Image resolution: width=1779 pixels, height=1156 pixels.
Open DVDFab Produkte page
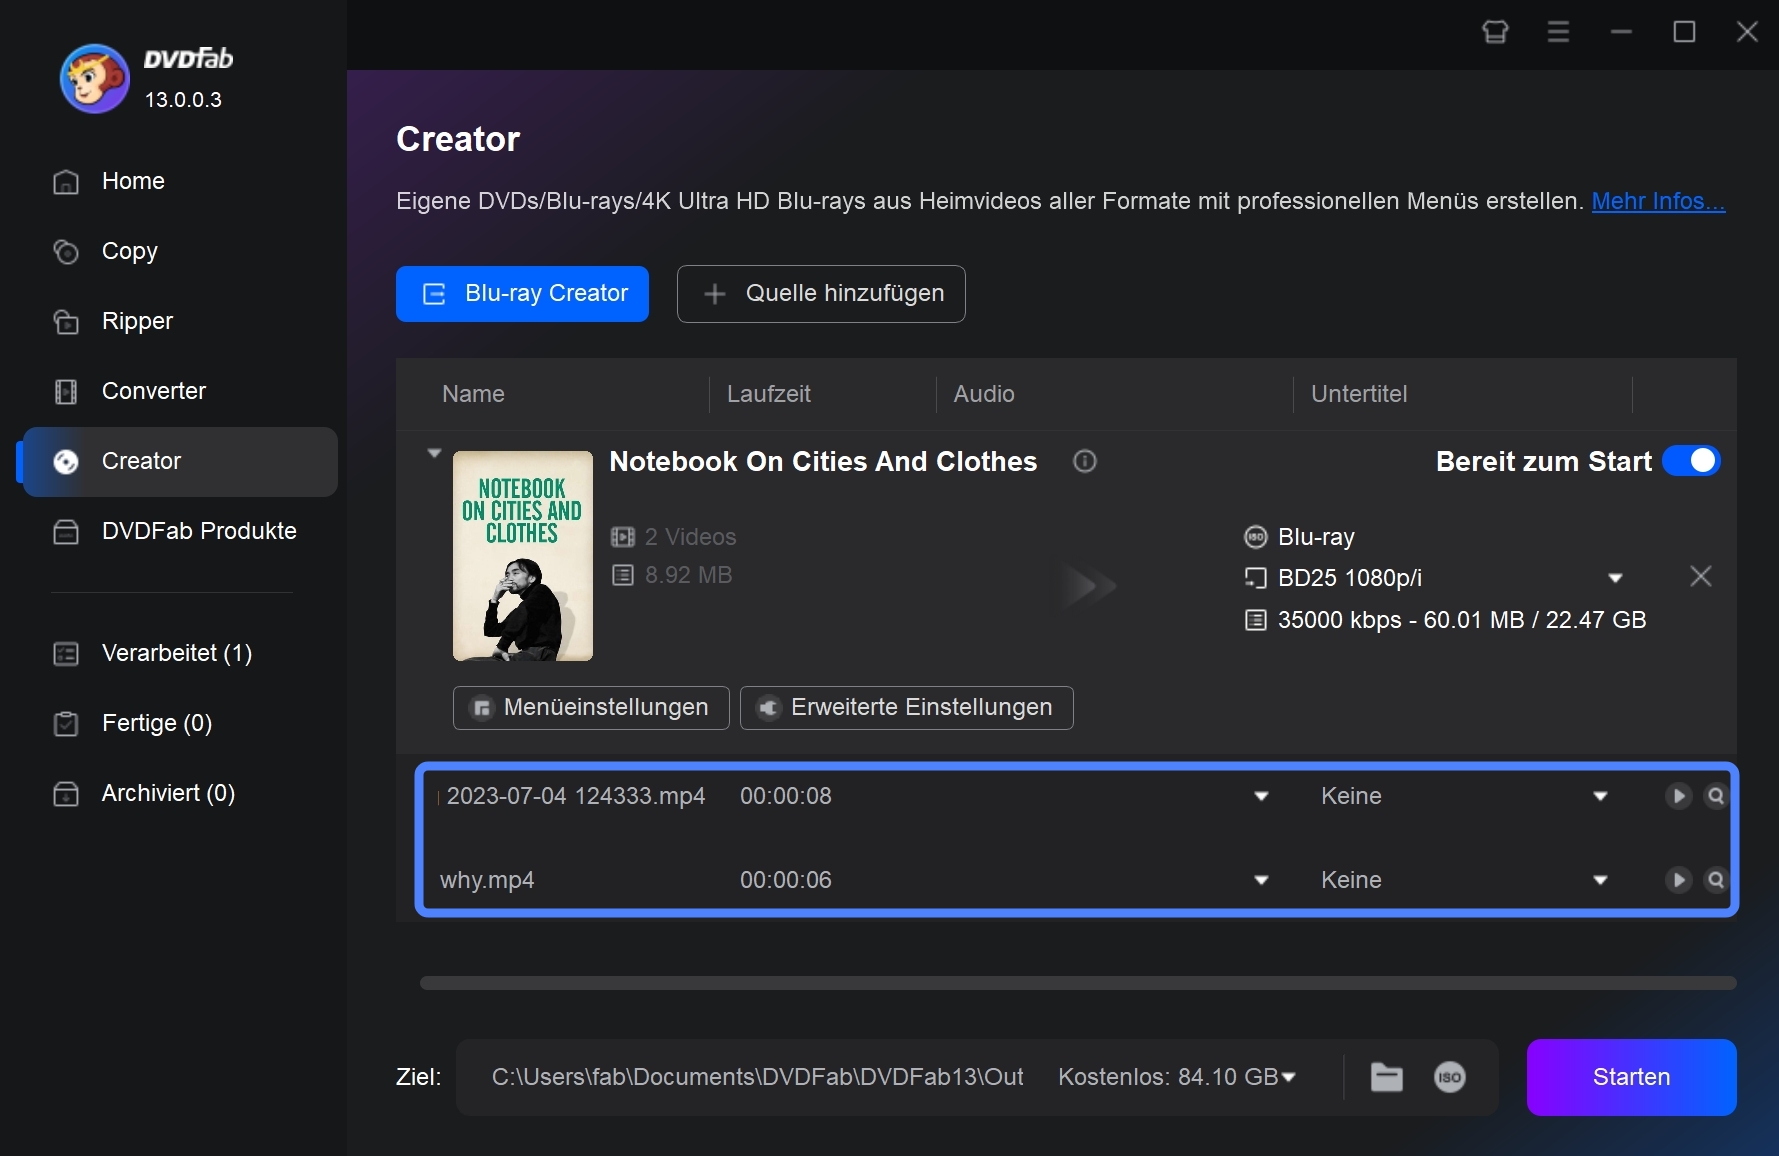179,531
